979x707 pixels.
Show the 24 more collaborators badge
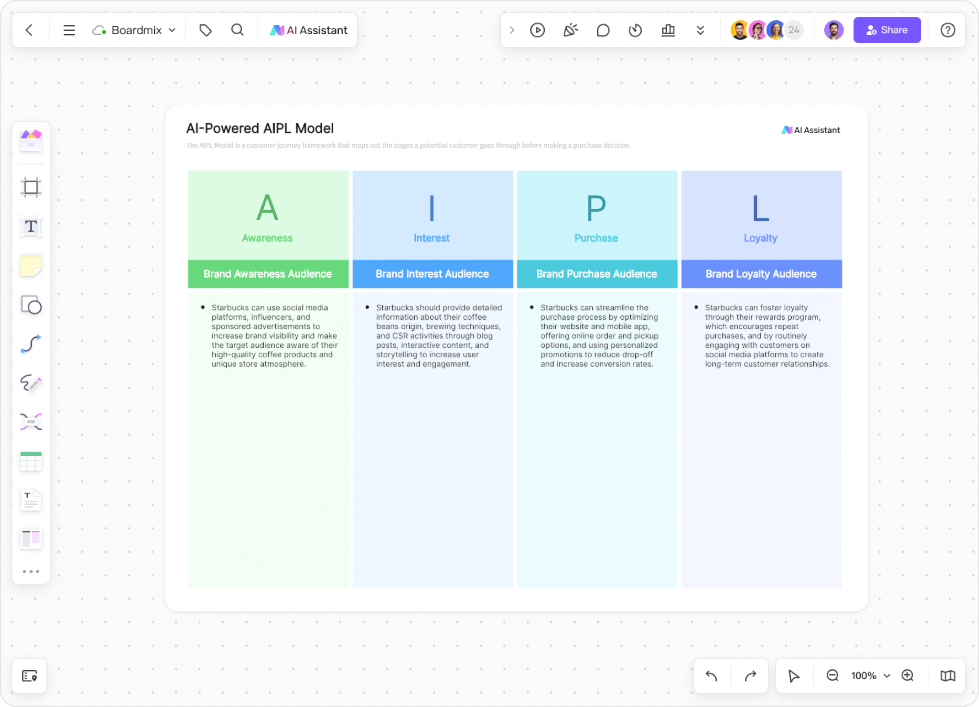coord(794,30)
